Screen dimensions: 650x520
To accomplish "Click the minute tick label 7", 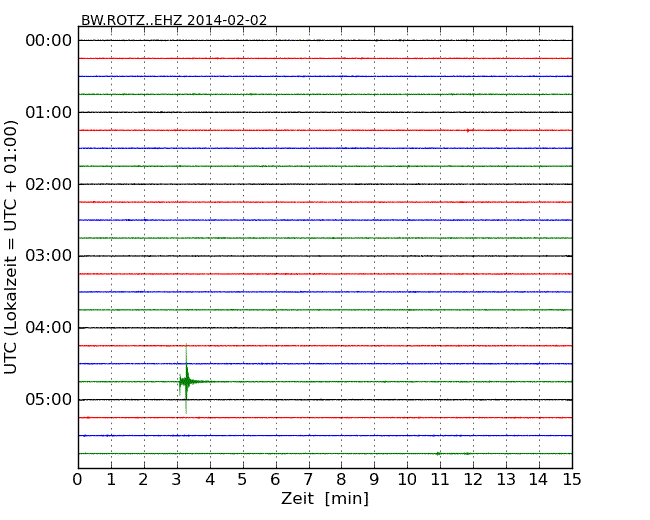I will point(308,480).
